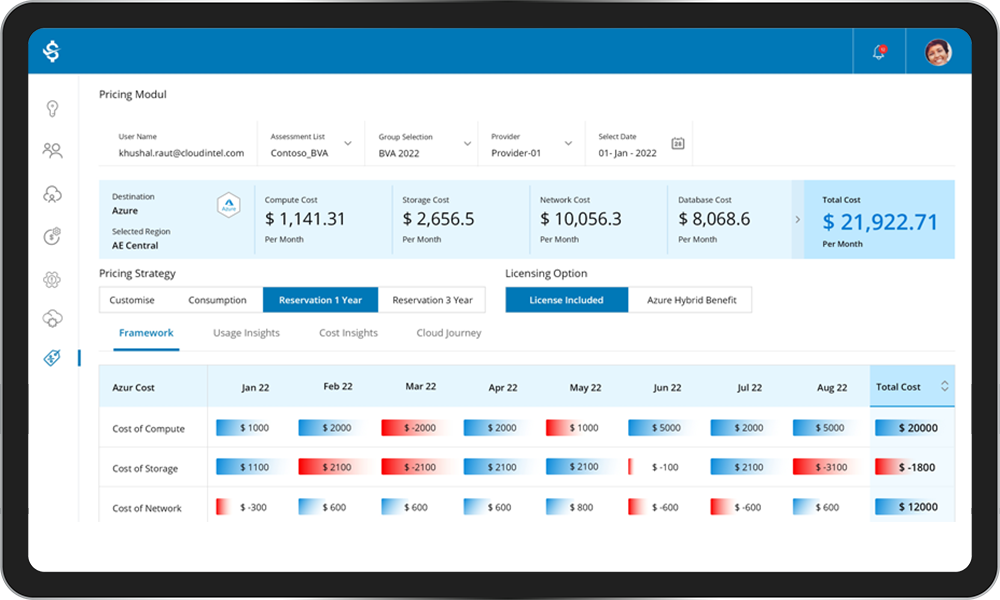Image resolution: width=1000 pixels, height=600 pixels.
Task: Open the atom-shaped sidebar icon
Action: point(52,279)
